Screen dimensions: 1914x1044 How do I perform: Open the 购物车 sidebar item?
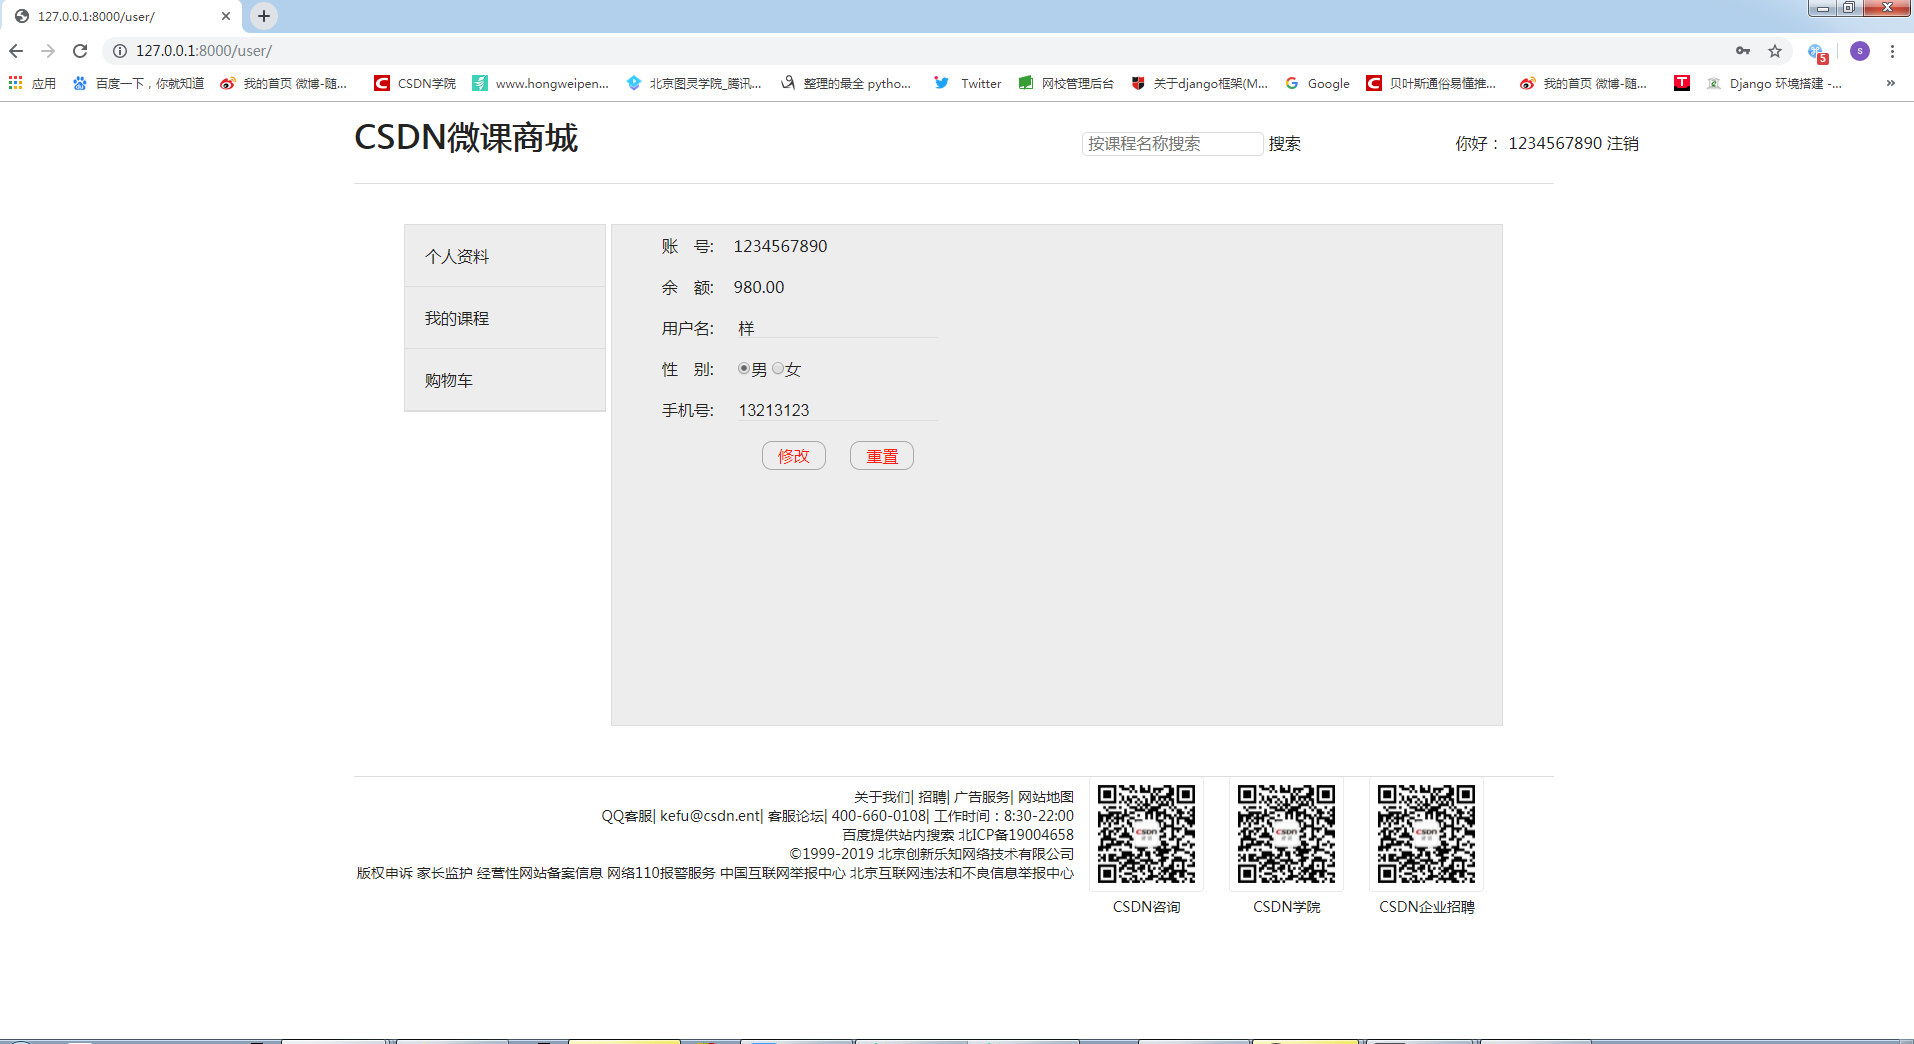[505, 380]
